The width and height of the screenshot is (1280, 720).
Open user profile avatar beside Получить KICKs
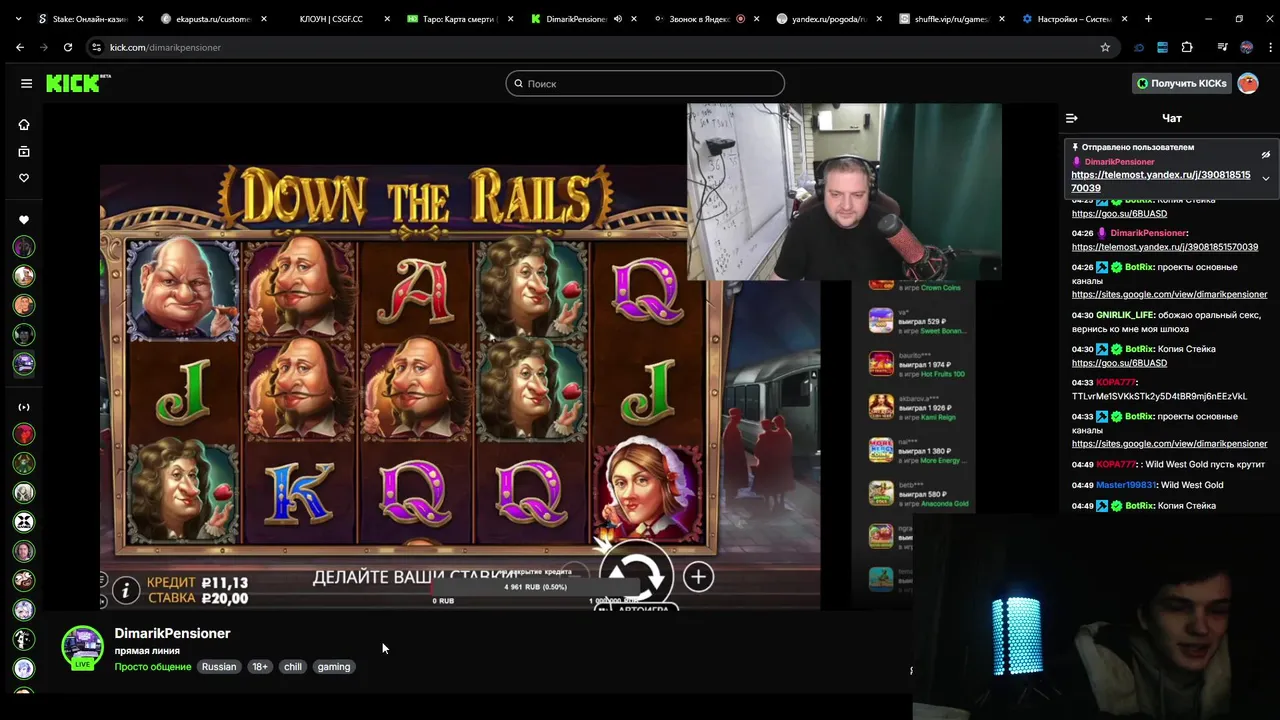click(1248, 83)
